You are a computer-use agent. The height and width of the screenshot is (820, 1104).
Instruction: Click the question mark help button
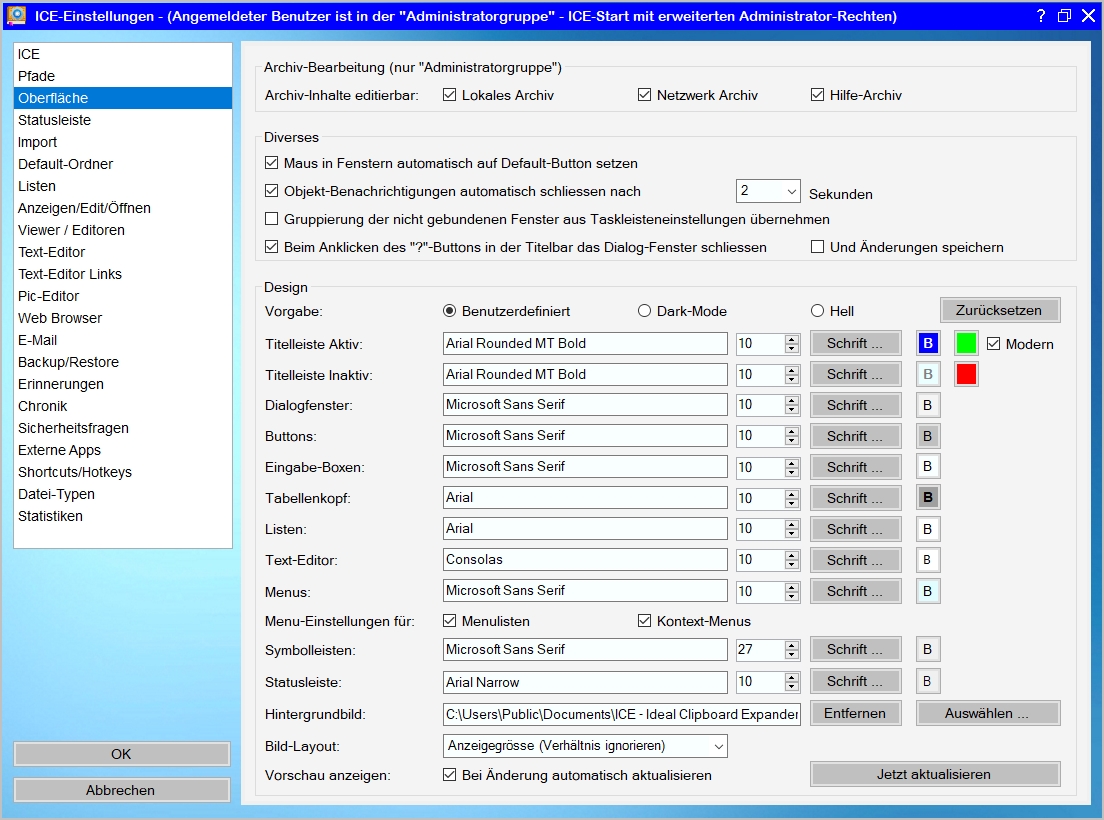1041,15
